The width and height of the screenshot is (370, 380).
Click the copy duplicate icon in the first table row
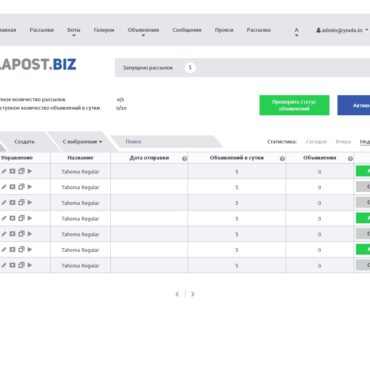[x=21, y=171]
